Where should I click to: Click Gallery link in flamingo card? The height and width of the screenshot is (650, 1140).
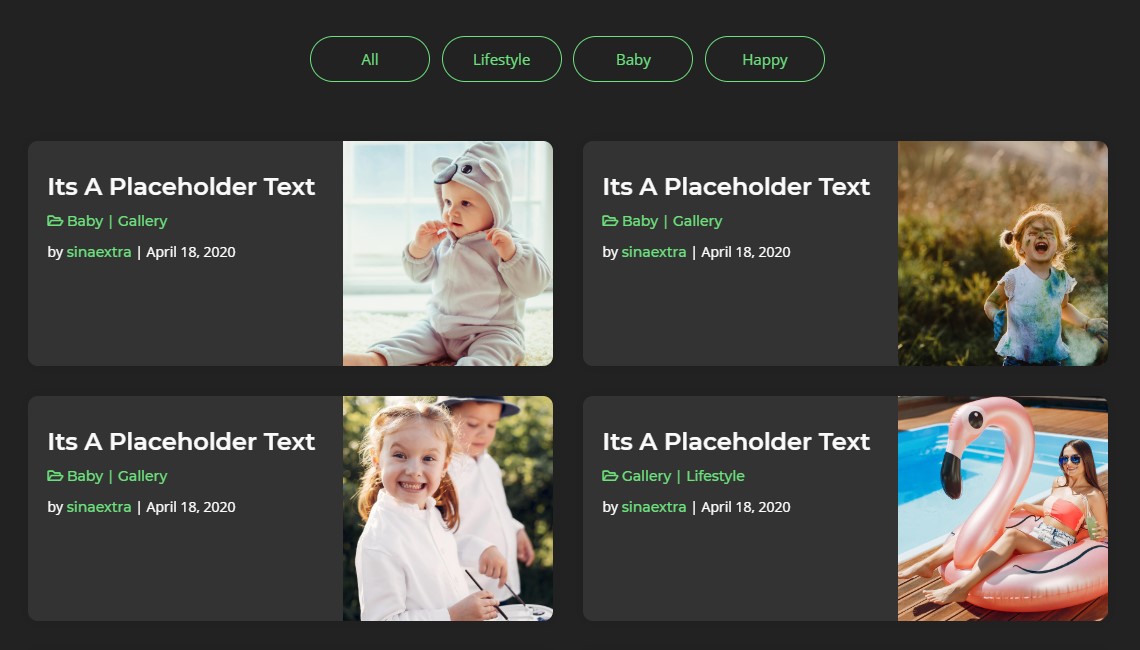646,476
